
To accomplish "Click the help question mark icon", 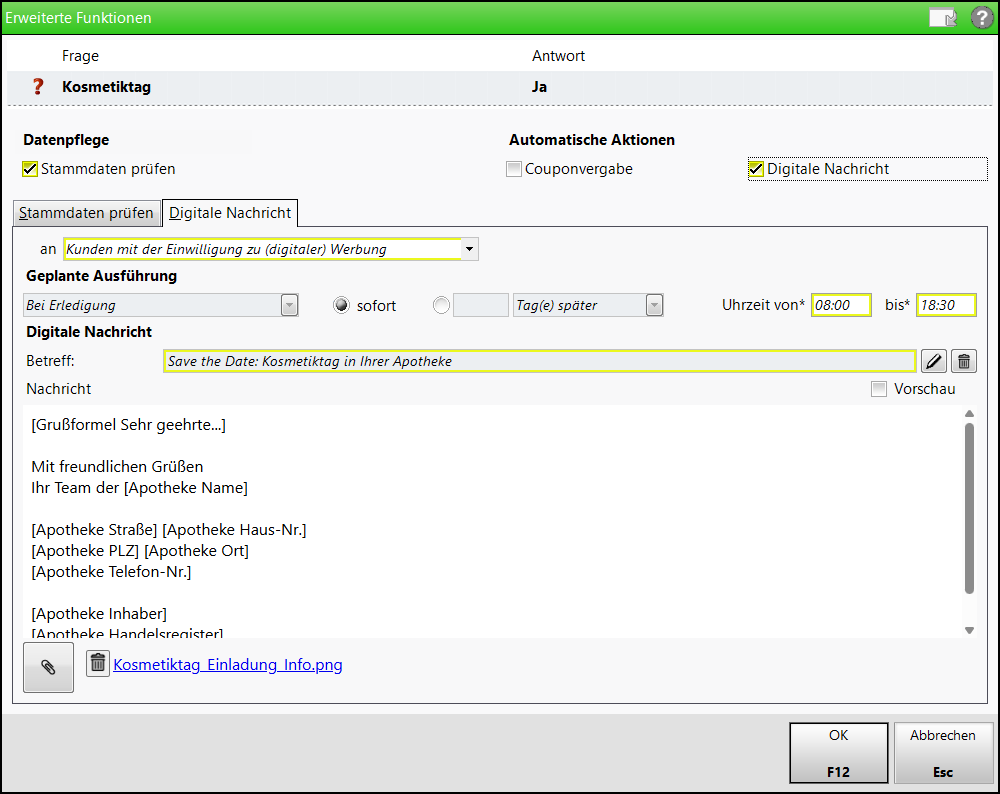I will pyautogui.click(x=982, y=18).
